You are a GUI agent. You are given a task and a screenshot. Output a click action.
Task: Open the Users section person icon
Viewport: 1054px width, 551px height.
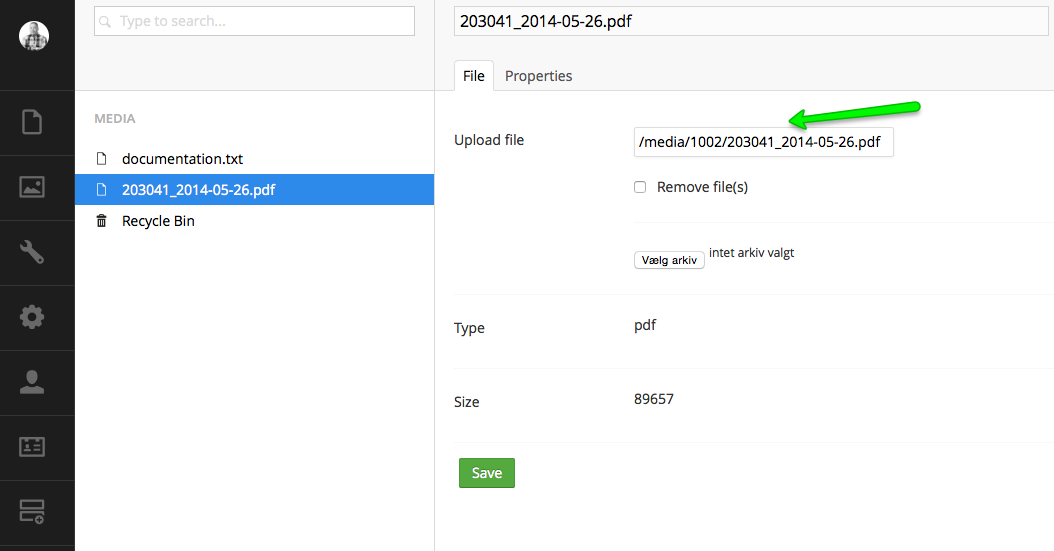(32, 382)
